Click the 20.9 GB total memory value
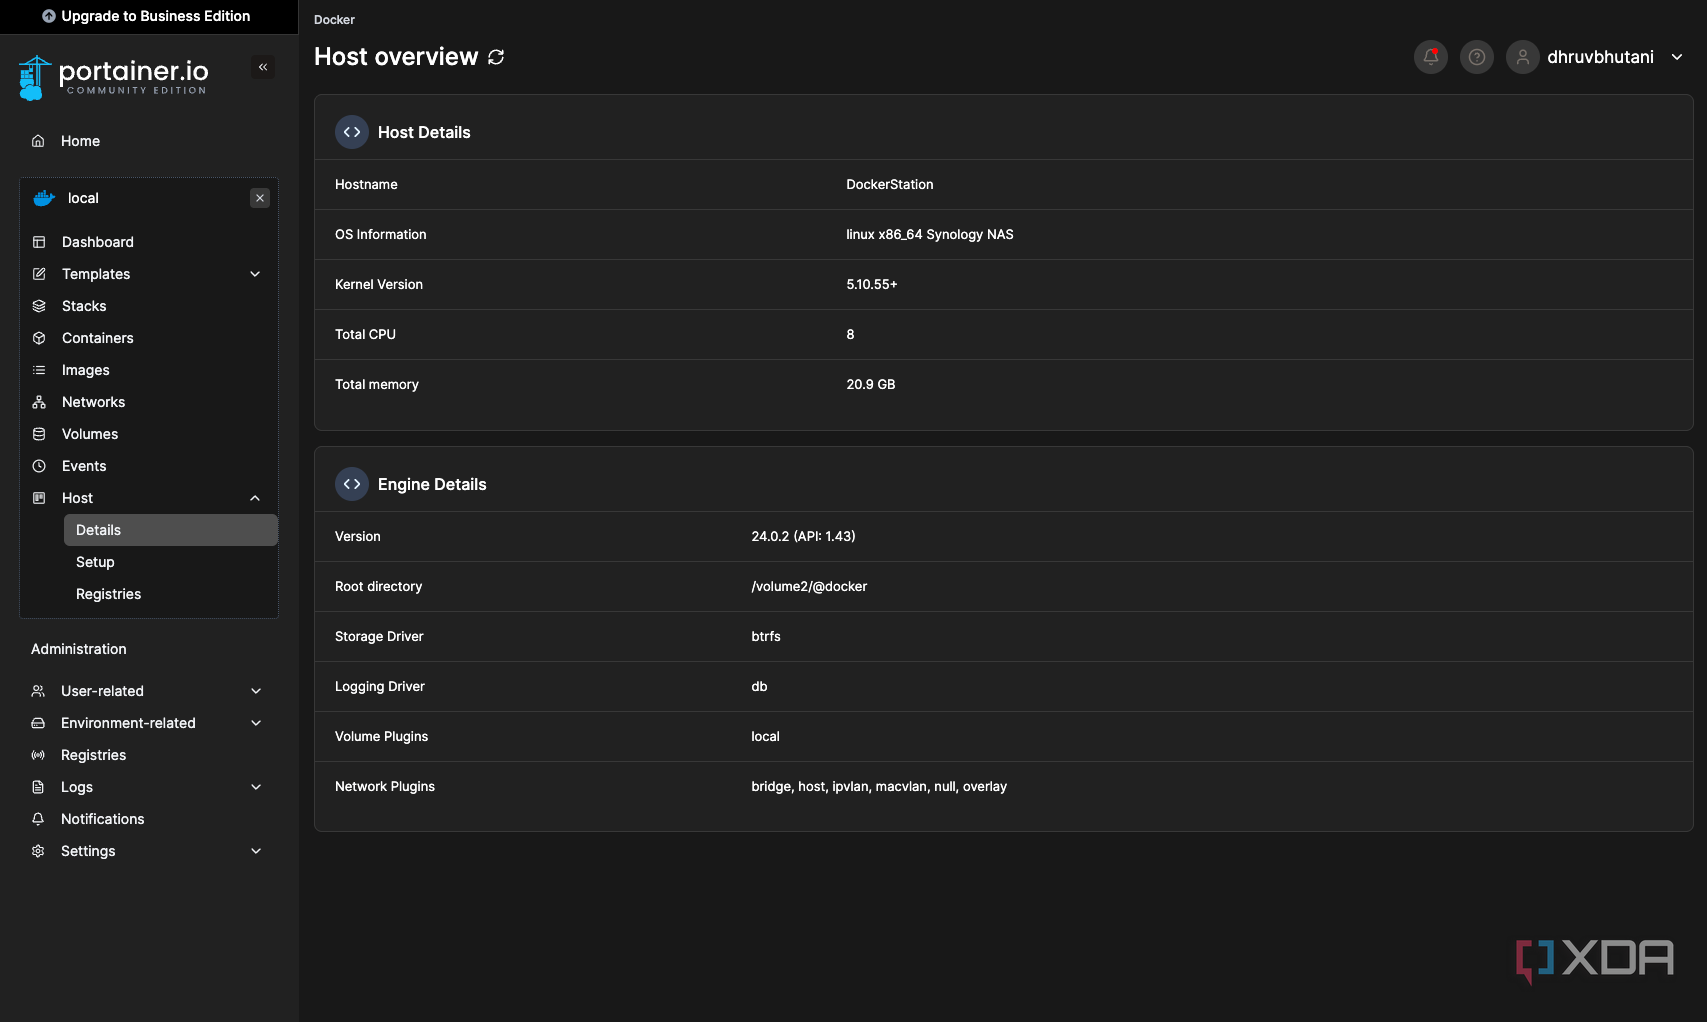 pyautogui.click(x=870, y=384)
